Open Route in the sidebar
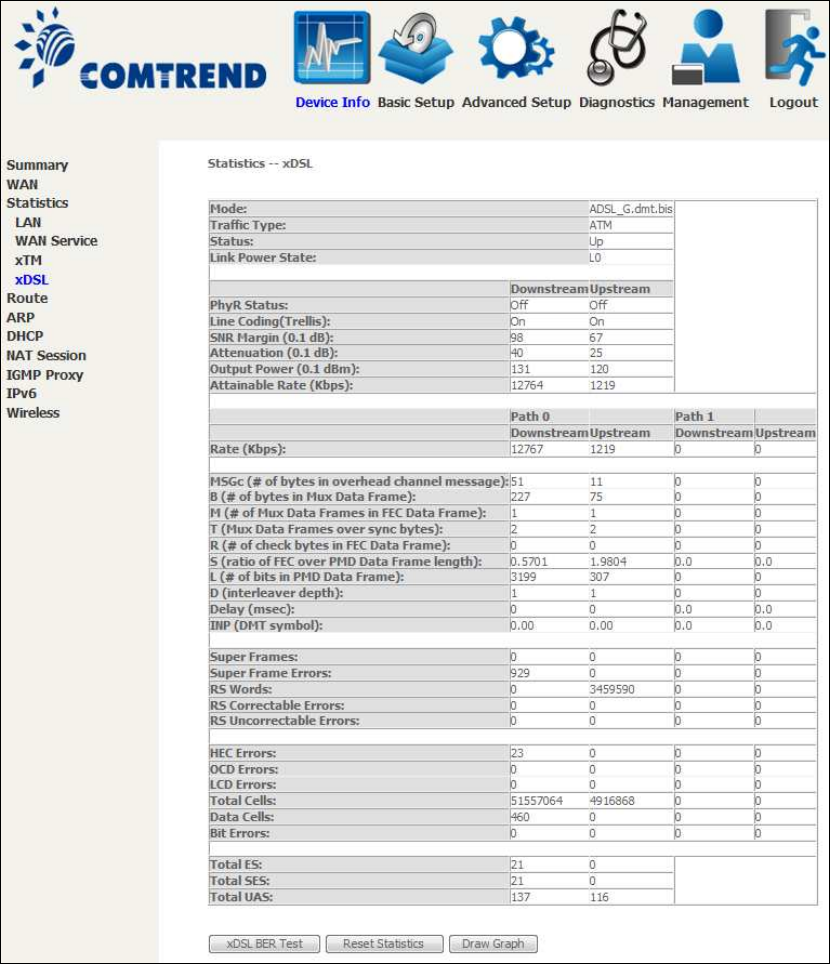Viewport: 830px width, 964px height. (27, 298)
